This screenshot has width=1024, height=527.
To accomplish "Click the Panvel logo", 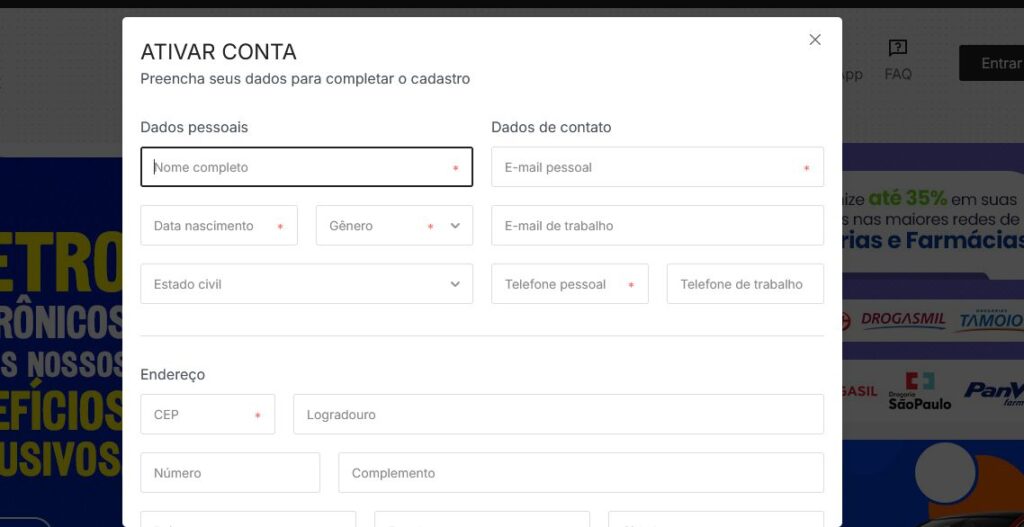I will coord(994,392).
